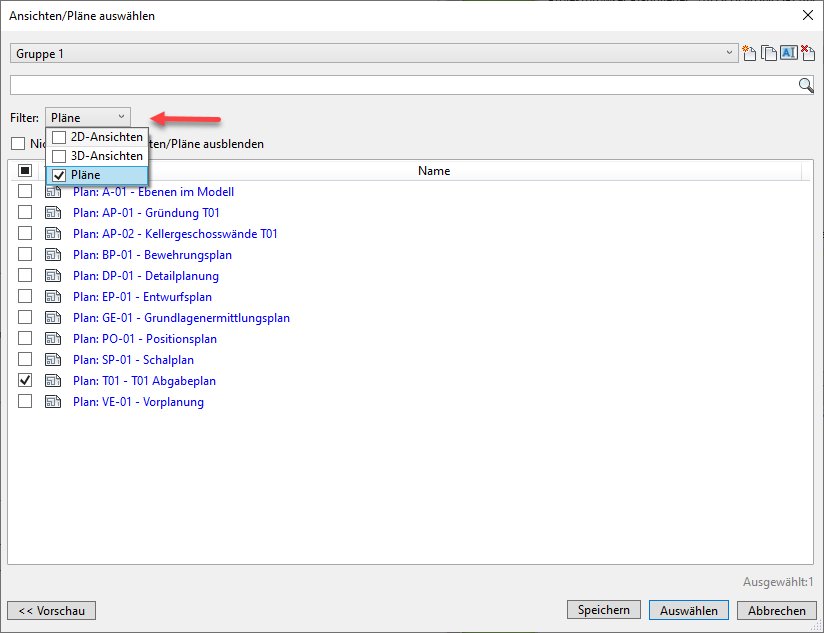Image resolution: width=824 pixels, height=633 pixels.
Task: Enable 2D-Ansichten in the filter list
Action: tap(60, 137)
